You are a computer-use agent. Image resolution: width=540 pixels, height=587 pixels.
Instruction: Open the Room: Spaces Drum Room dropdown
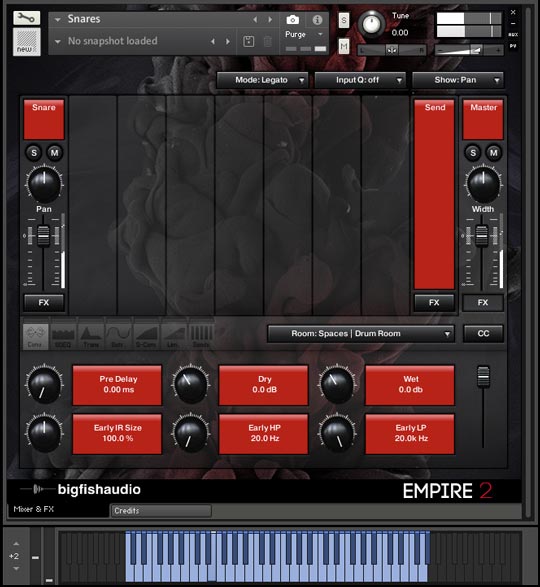click(x=361, y=334)
